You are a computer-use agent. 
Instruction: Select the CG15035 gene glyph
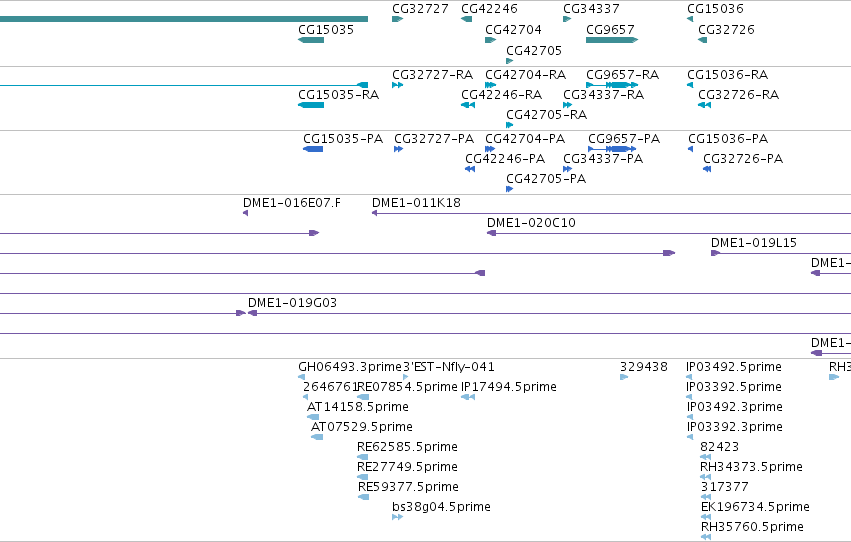[311, 40]
